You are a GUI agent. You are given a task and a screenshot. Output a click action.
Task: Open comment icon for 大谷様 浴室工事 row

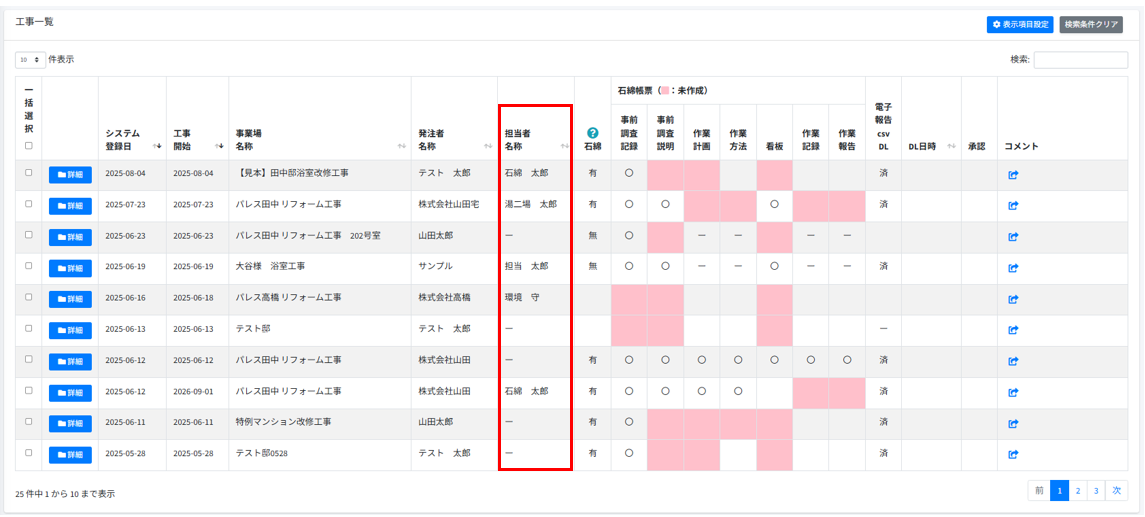1012,267
